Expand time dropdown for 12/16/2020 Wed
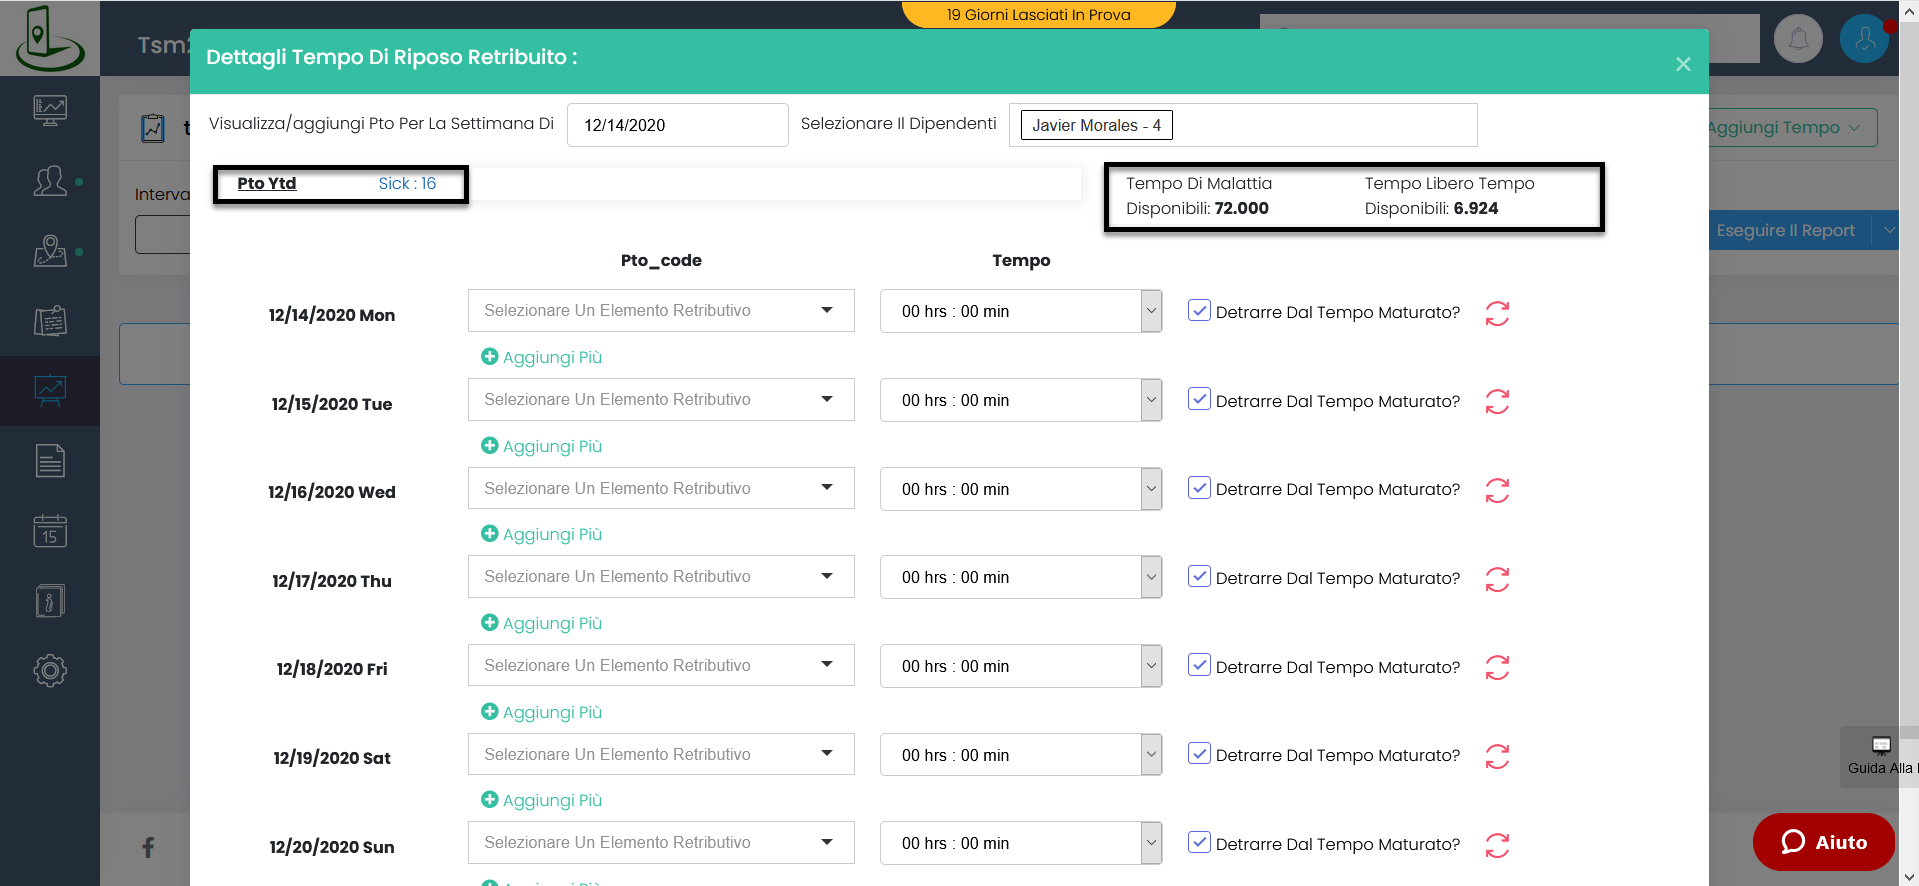 point(1151,489)
